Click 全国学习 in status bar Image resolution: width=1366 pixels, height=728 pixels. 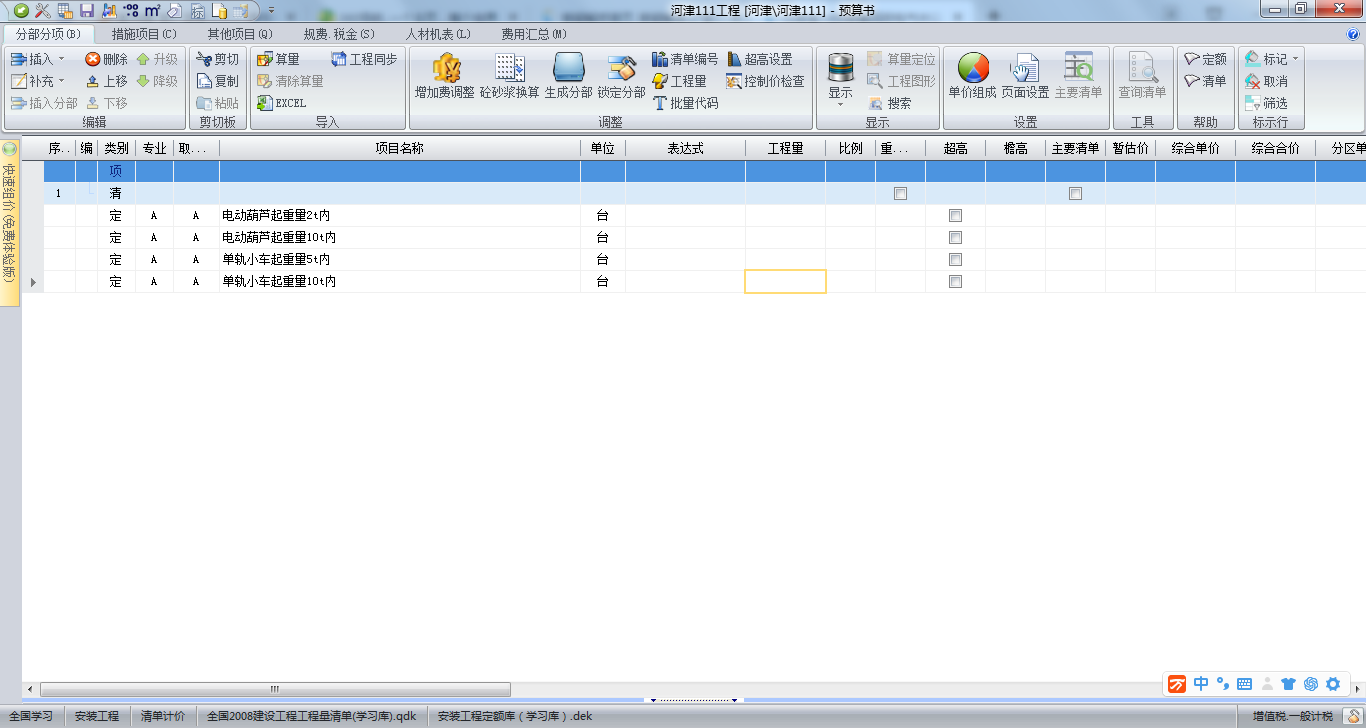pos(31,716)
